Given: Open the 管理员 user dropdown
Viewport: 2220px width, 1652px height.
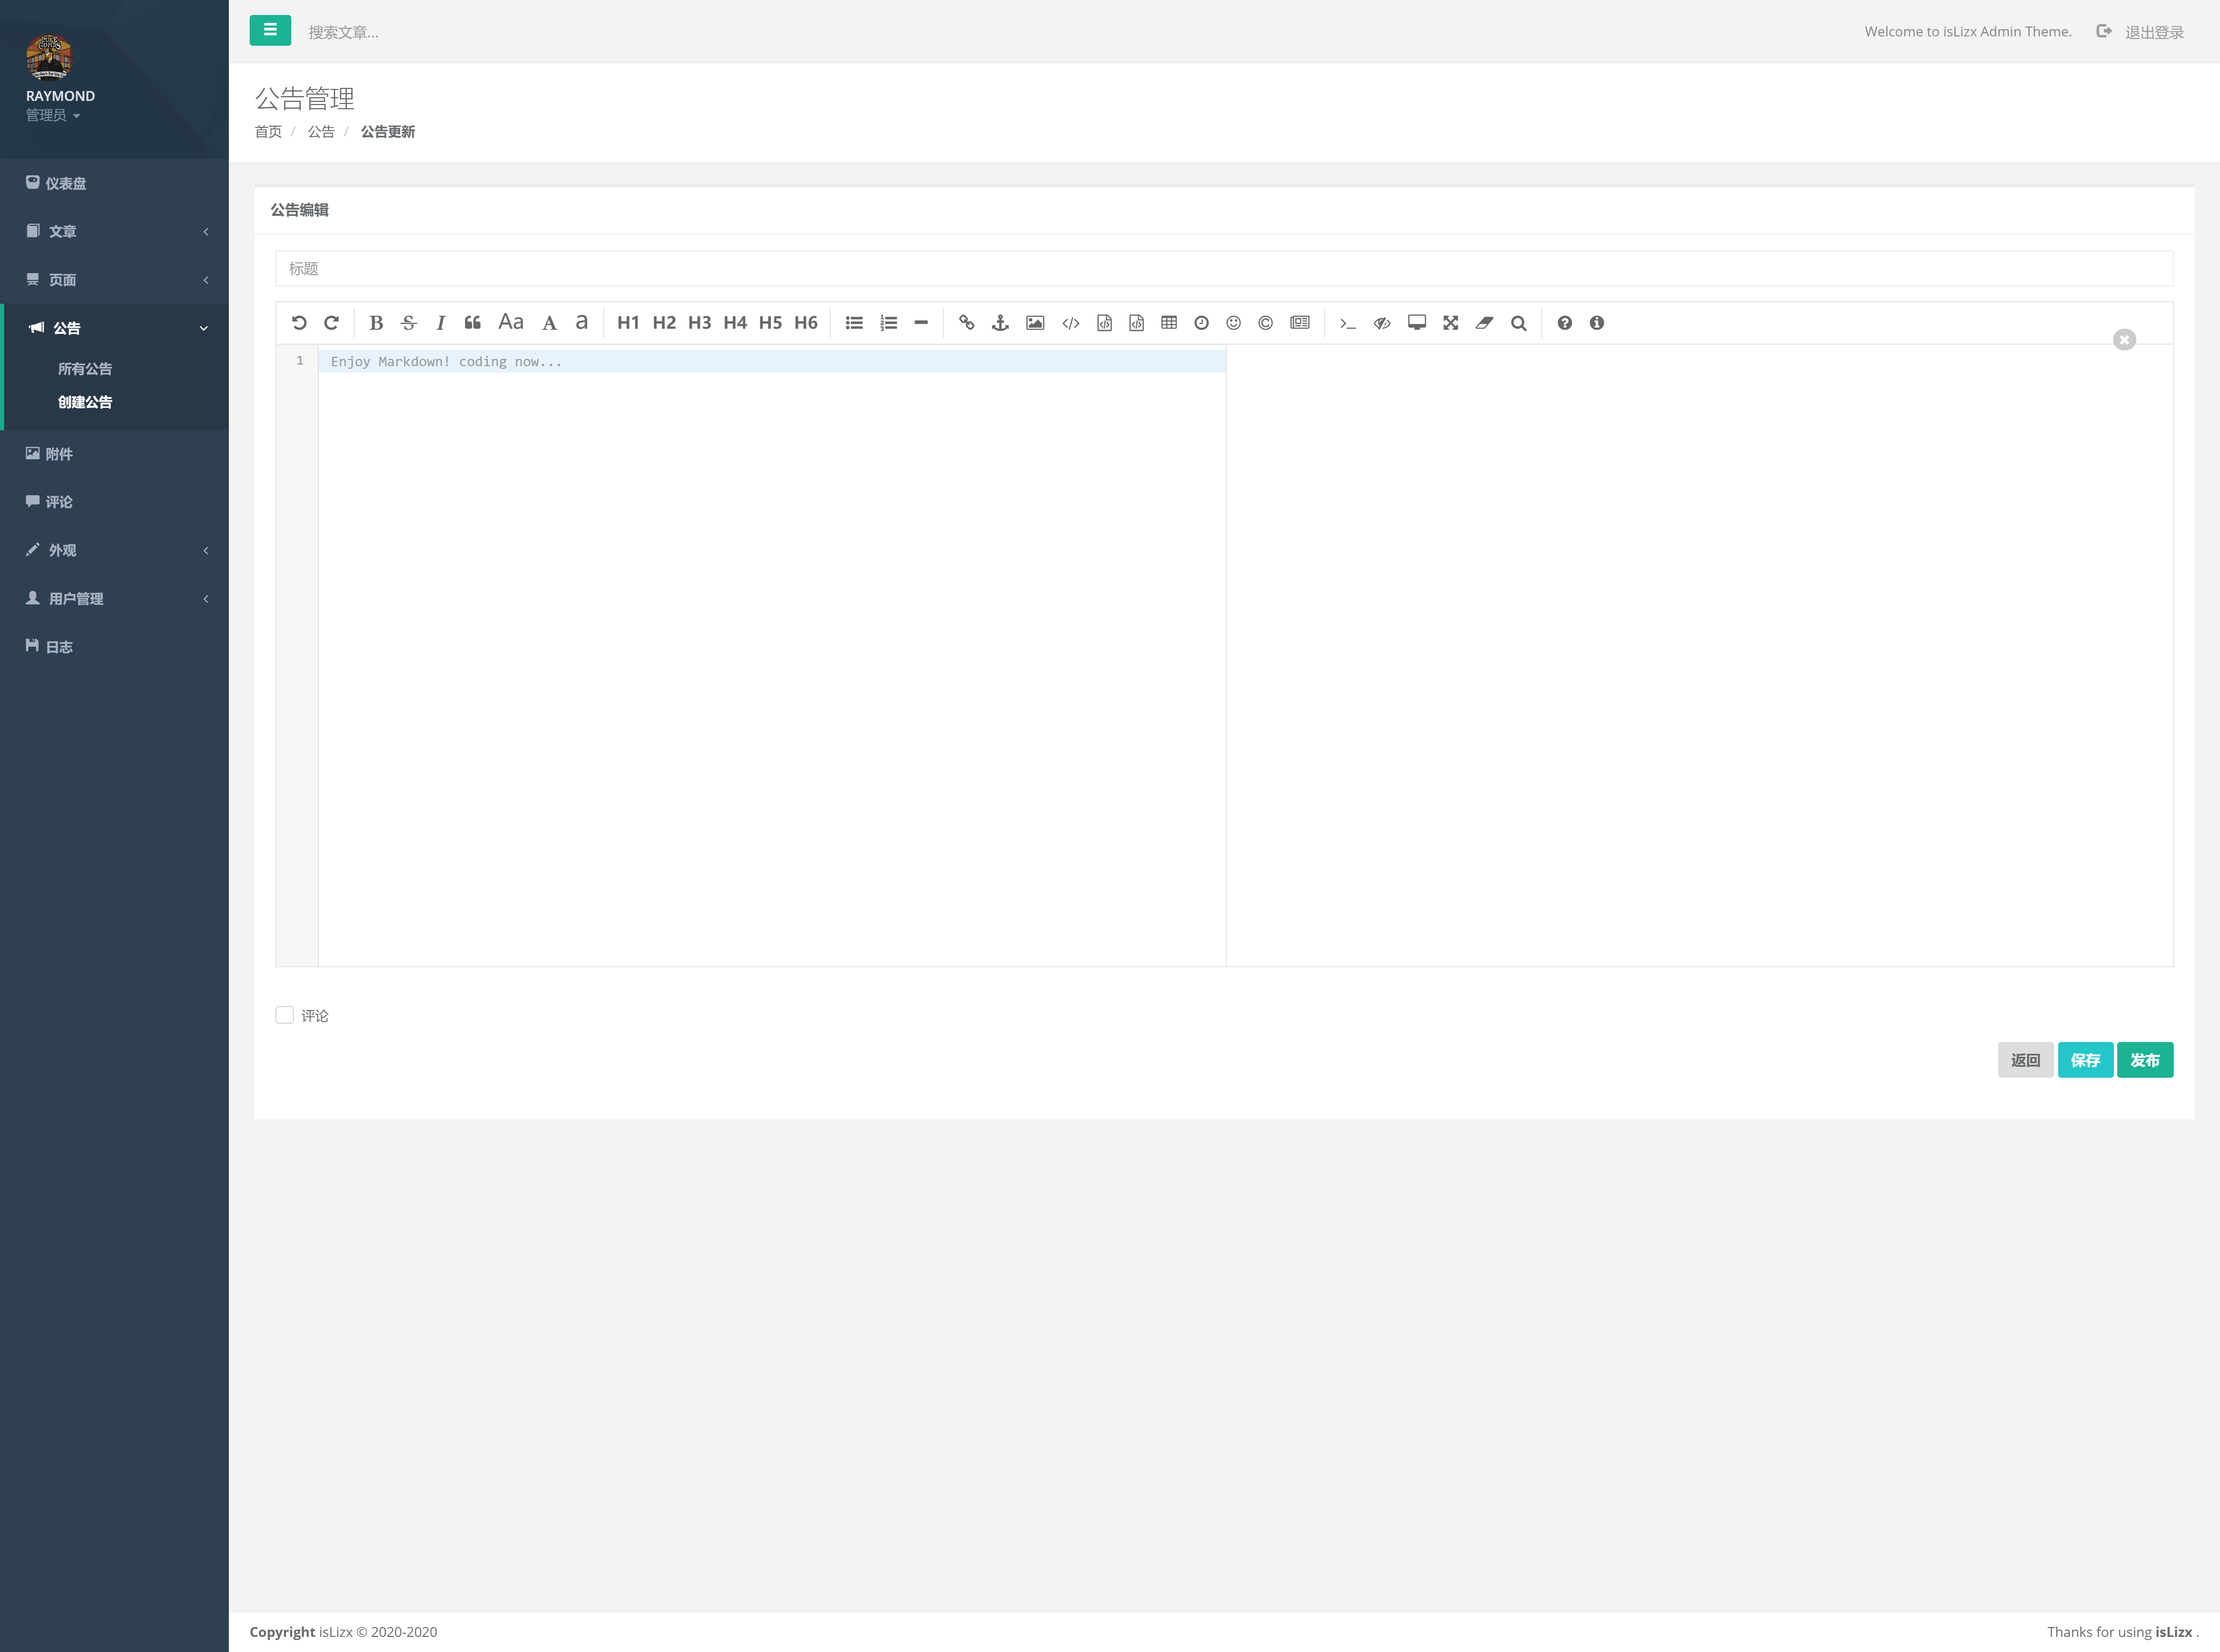Looking at the screenshot, I should pyautogui.click(x=53, y=115).
